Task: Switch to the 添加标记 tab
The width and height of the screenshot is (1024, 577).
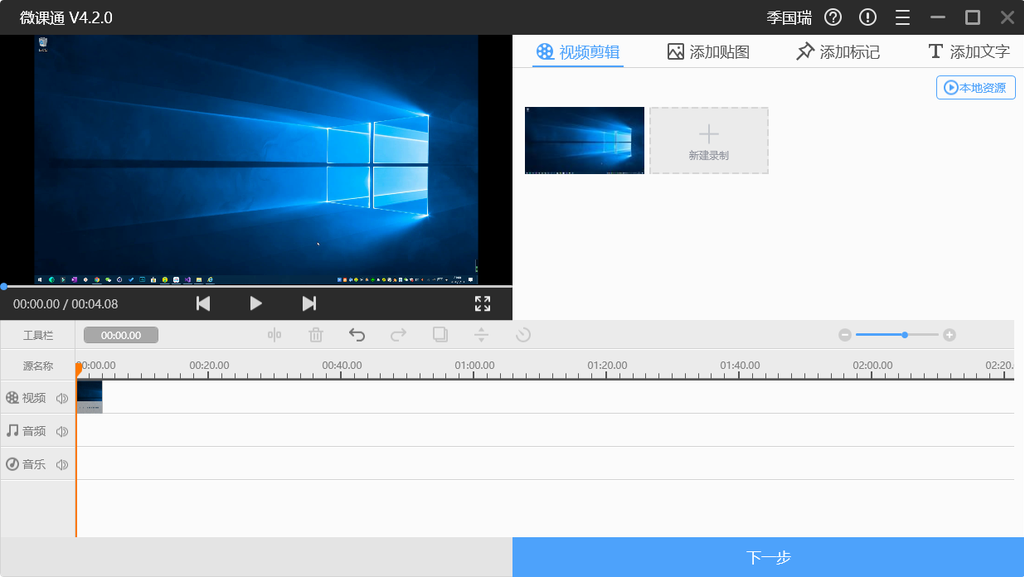Action: (x=838, y=52)
